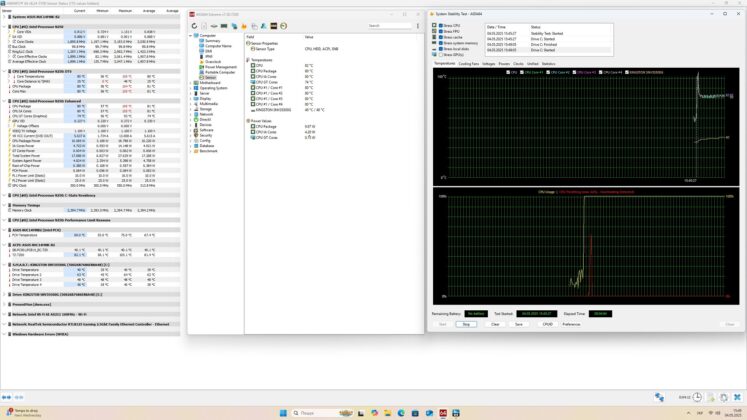Click the HWiNFO blue X close sensors icon
The image size is (747, 420).
pyautogui.click(x=737, y=397)
